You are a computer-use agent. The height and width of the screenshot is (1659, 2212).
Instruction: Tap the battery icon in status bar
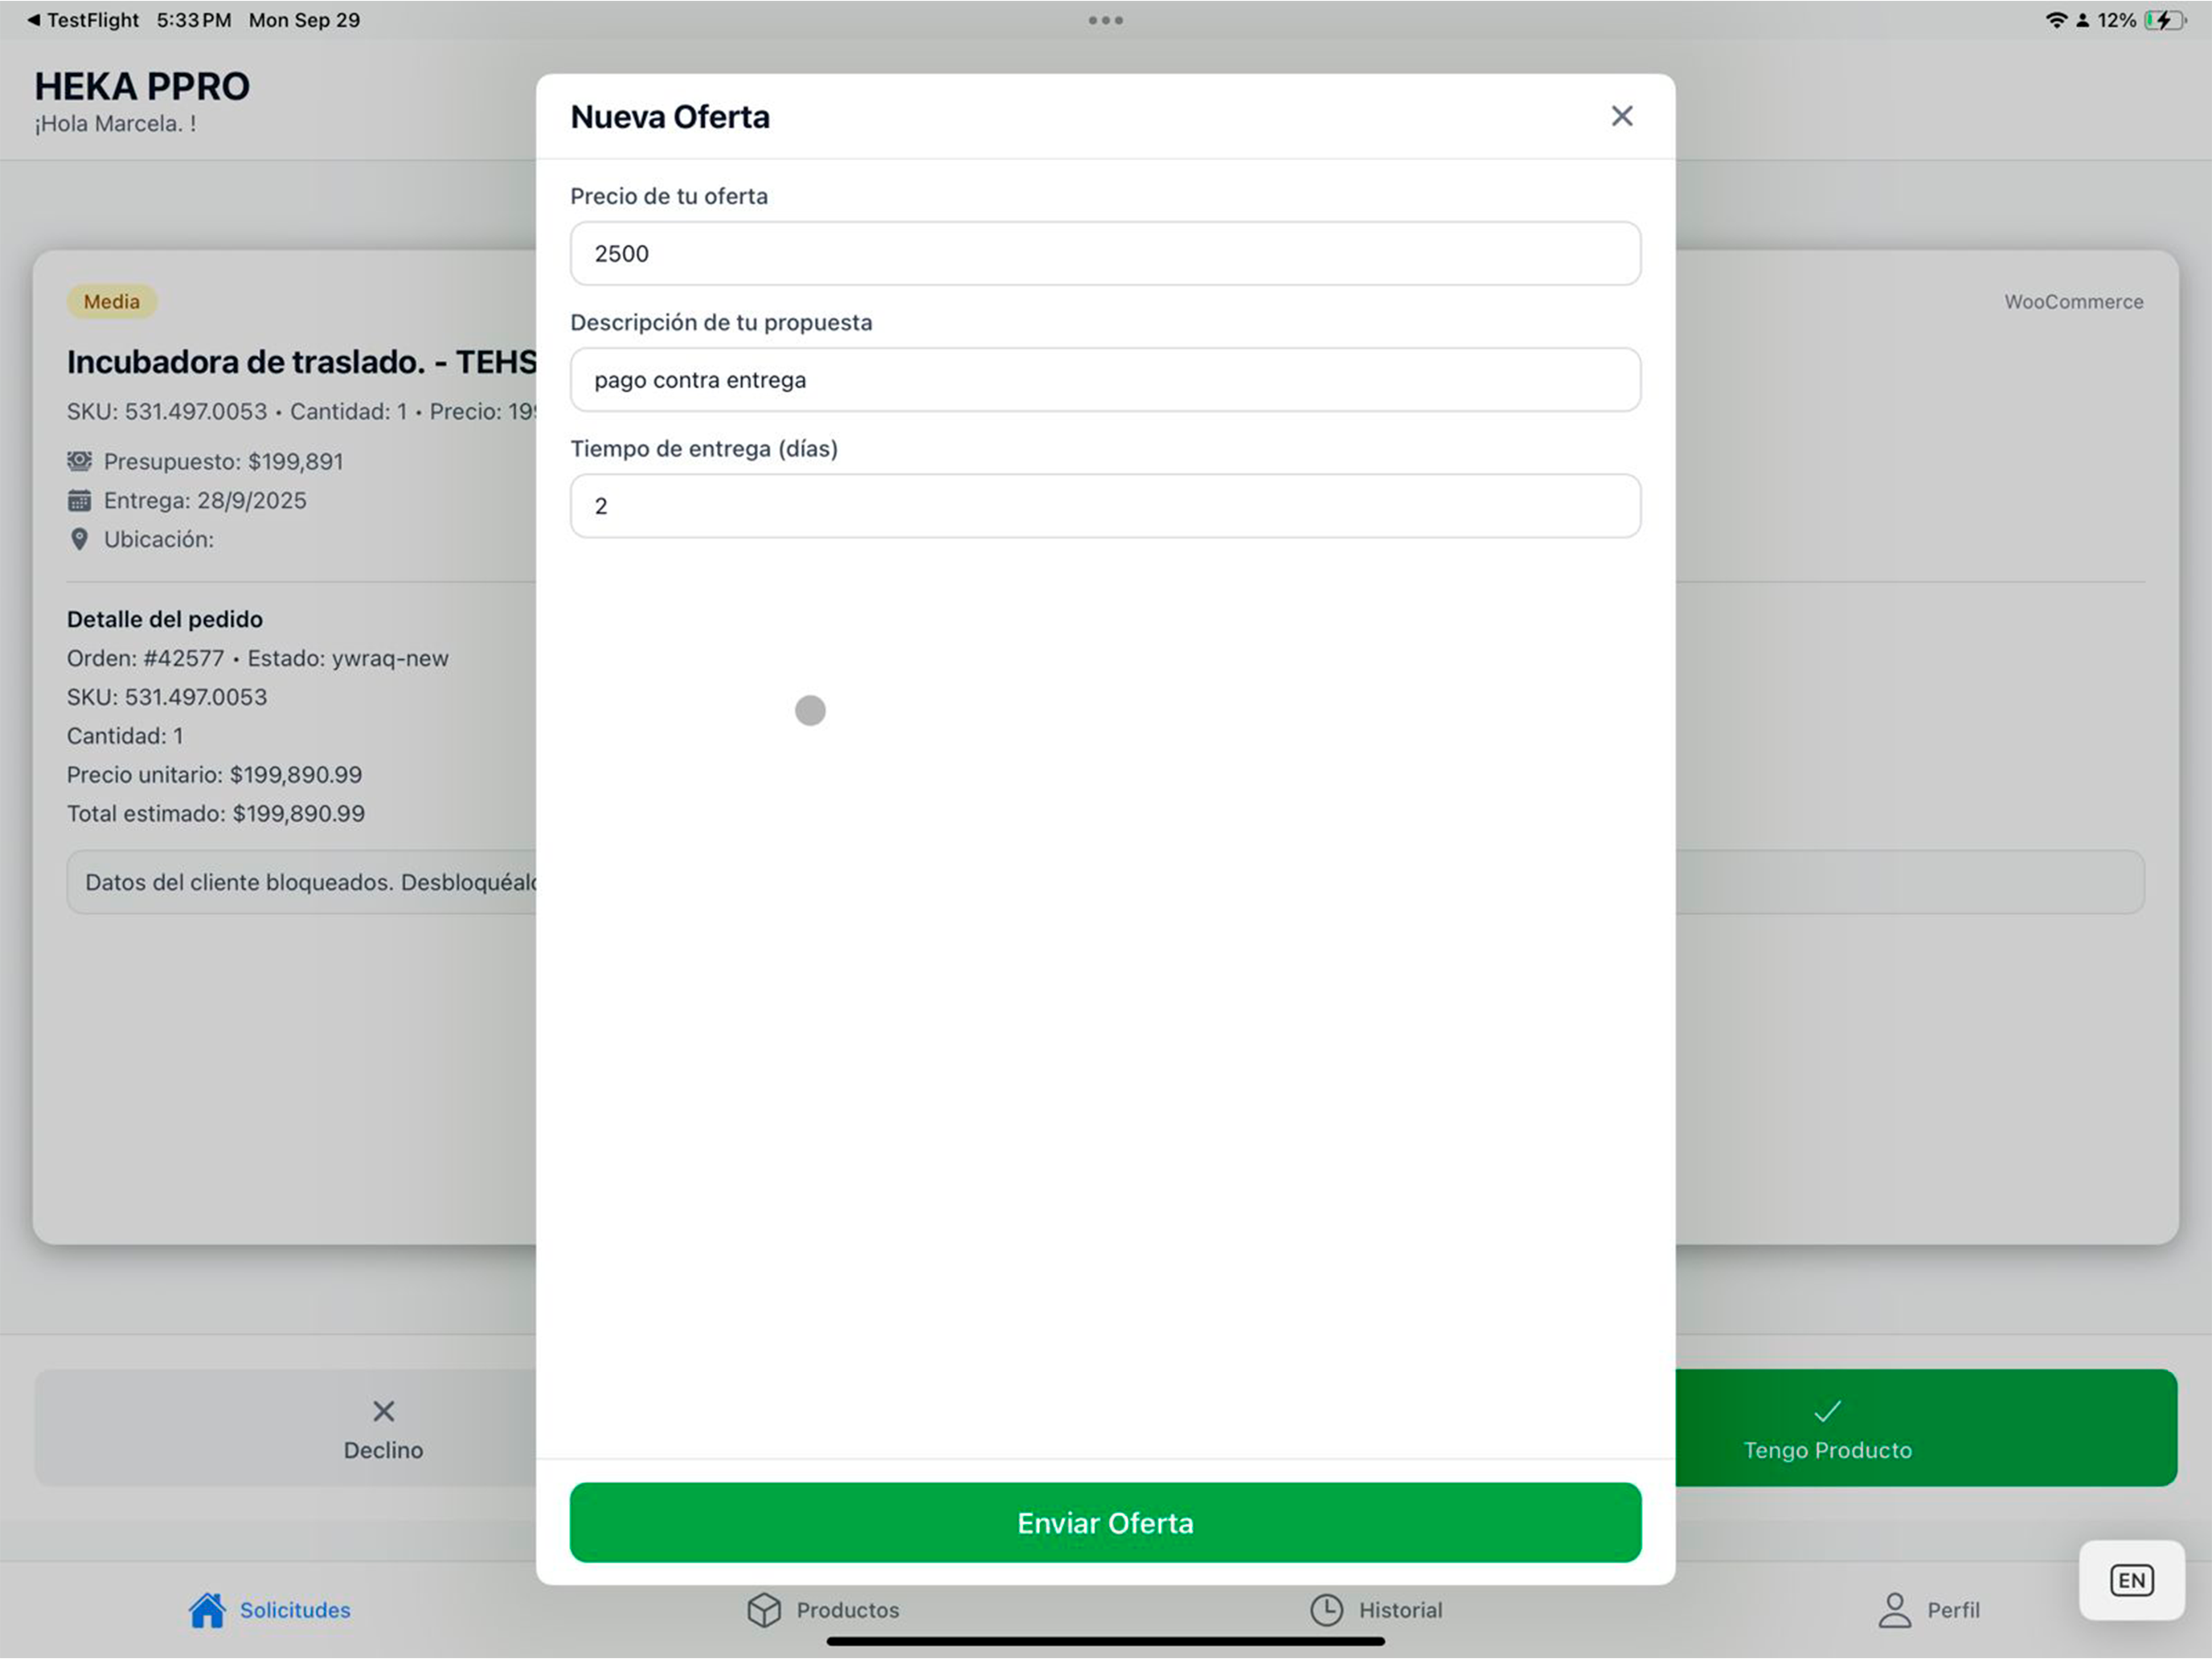(x=2164, y=20)
